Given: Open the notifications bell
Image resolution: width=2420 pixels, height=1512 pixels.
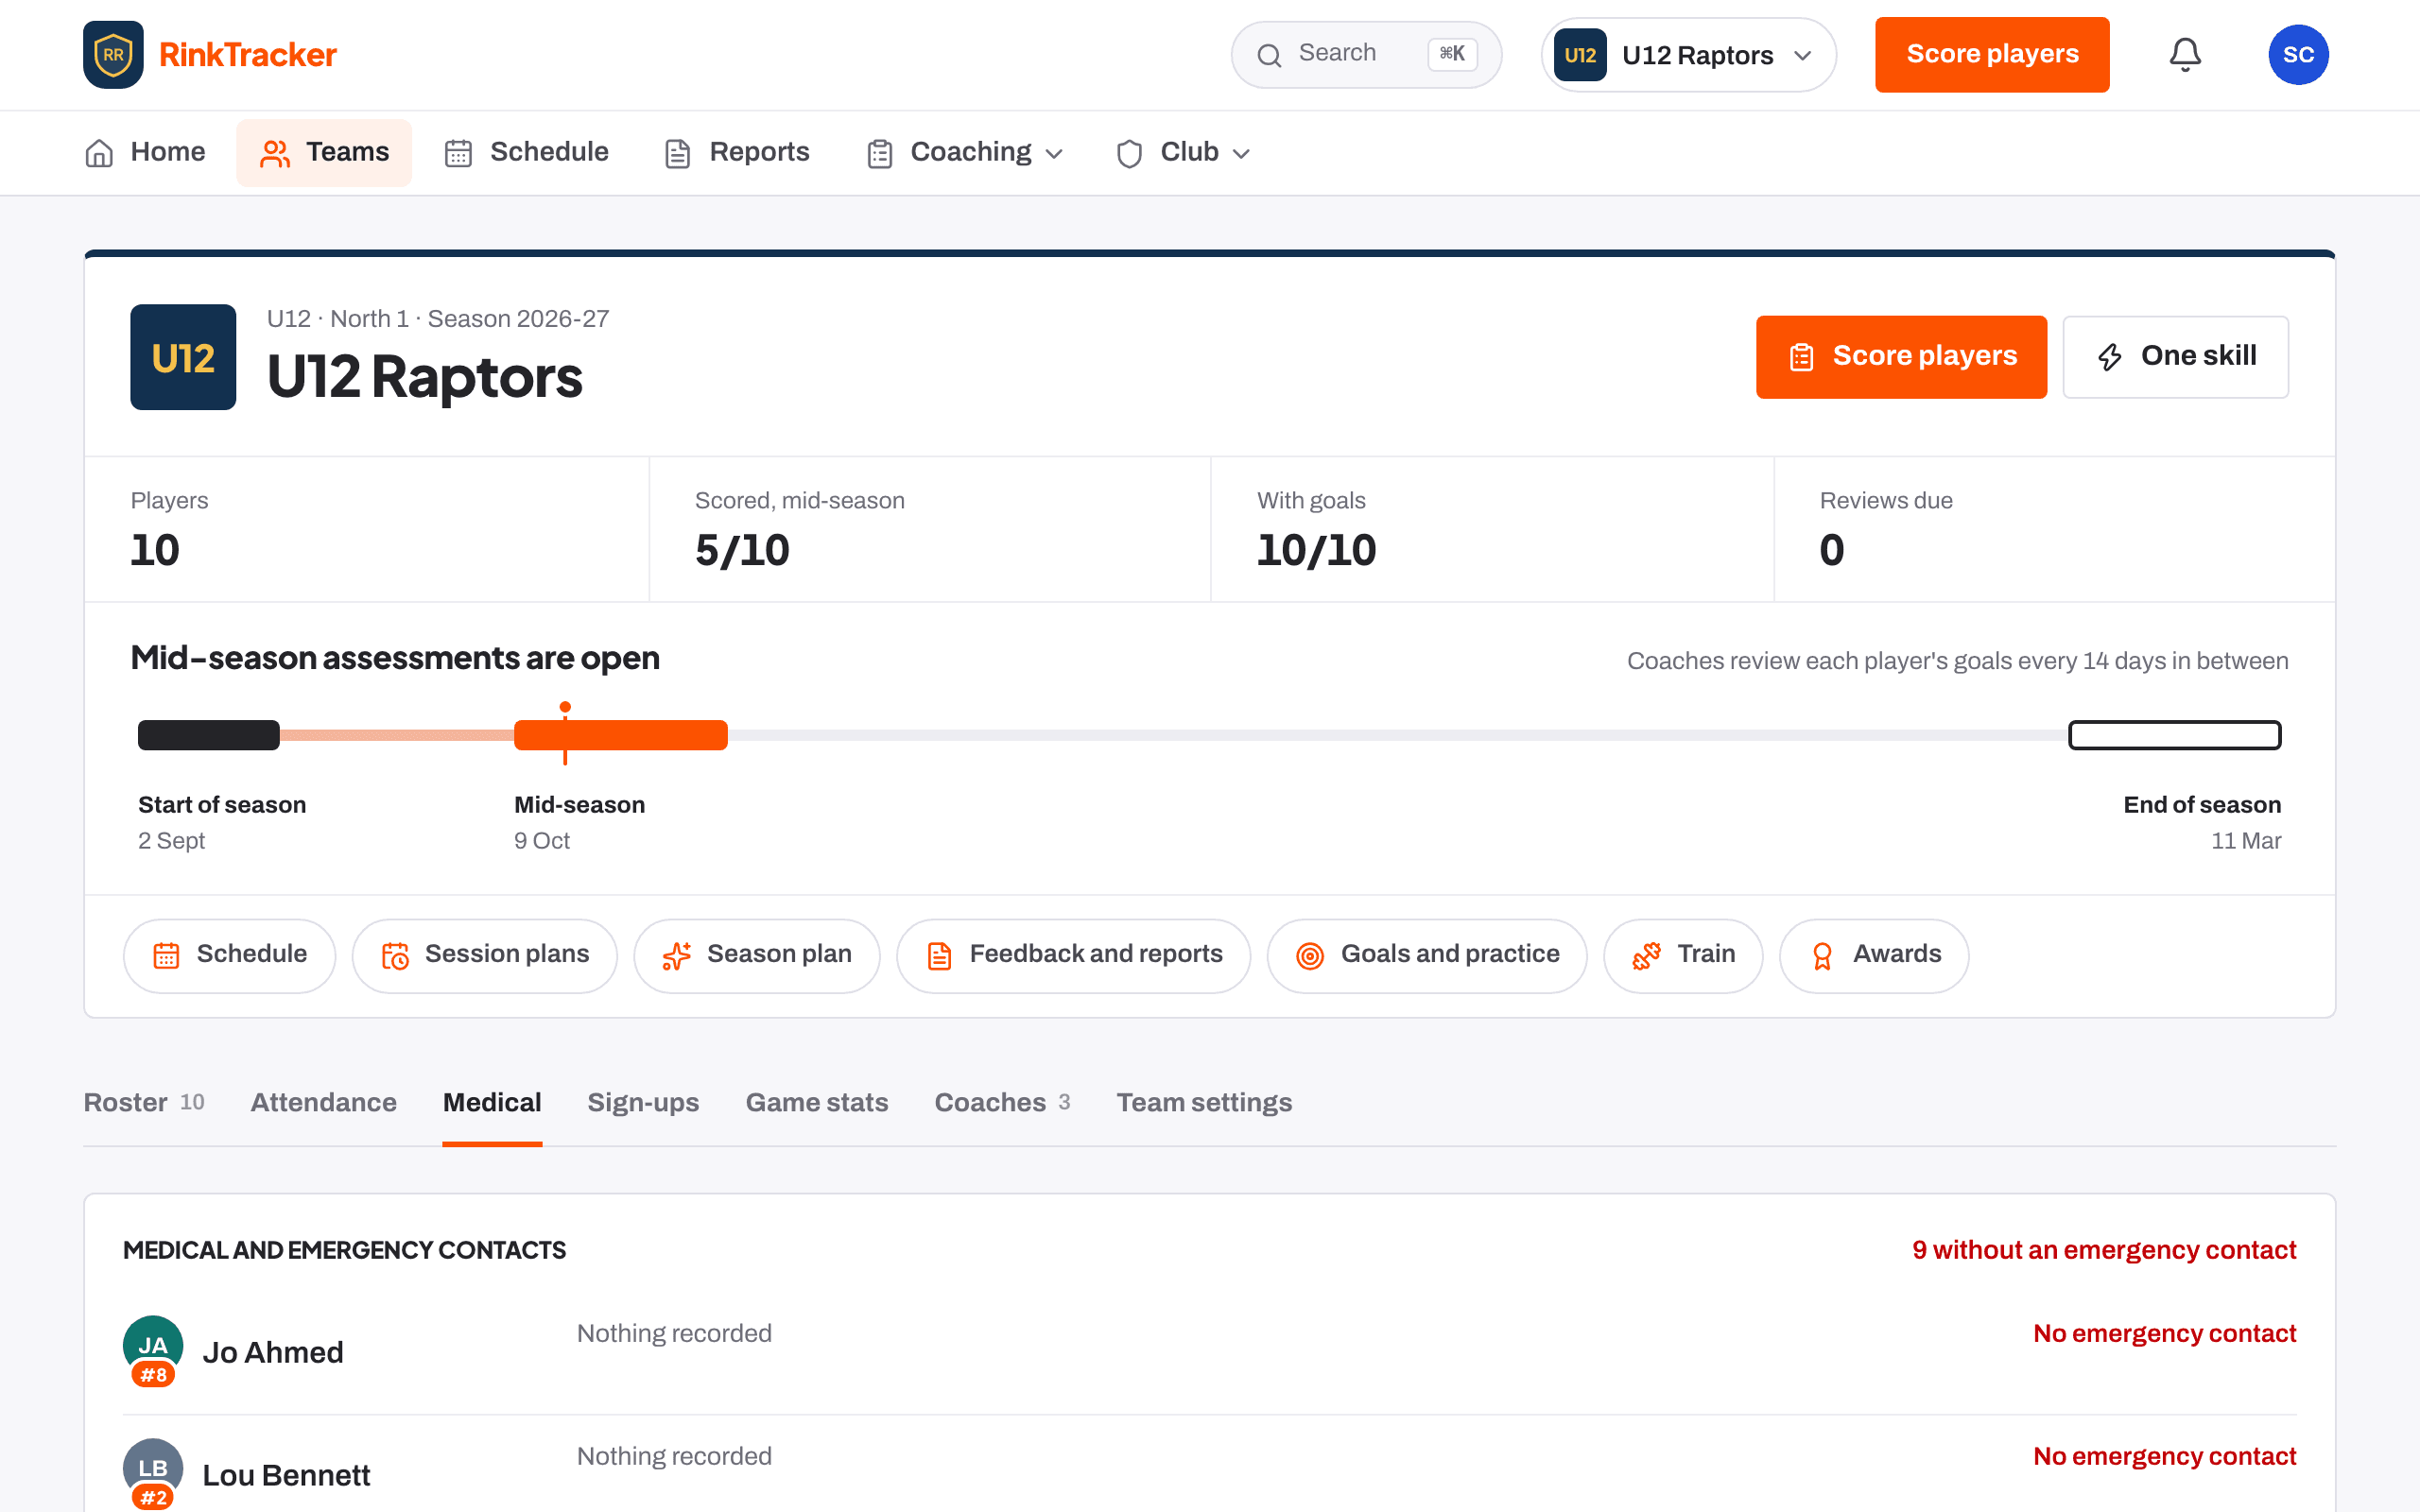Looking at the screenshot, I should (2185, 55).
